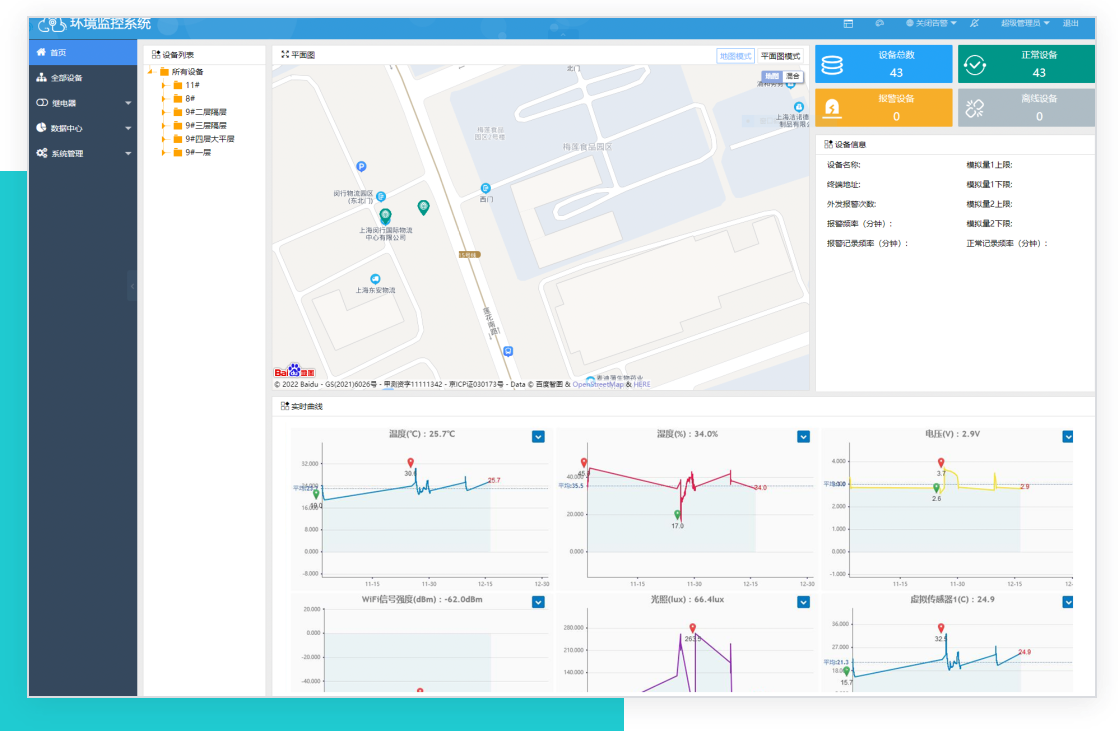Switch to 平面图模式 floor plan mode
This screenshot has width=1118, height=732.
point(781,56)
